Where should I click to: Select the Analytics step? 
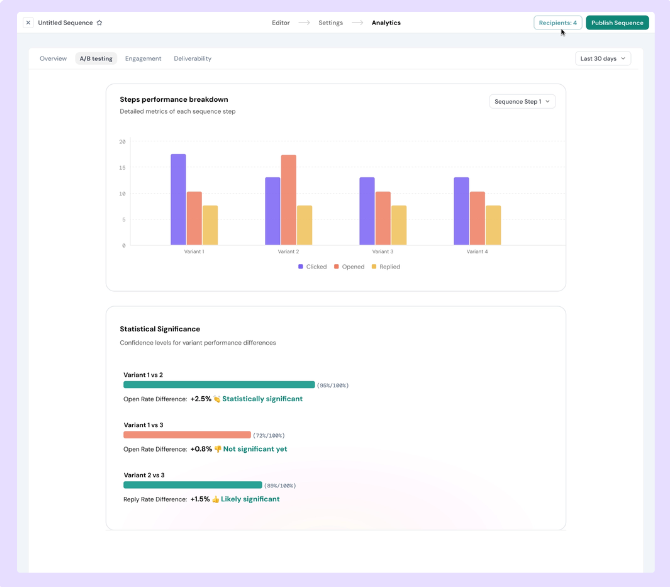click(x=386, y=23)
